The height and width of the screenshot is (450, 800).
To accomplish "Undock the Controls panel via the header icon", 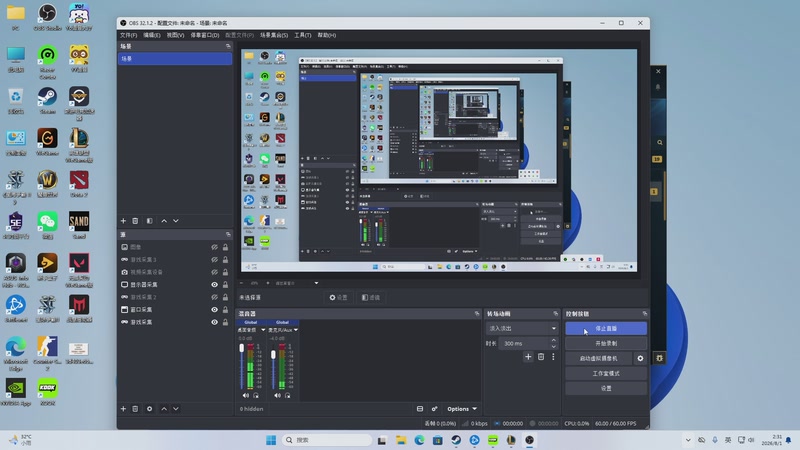I will click(x=645, y=314).
